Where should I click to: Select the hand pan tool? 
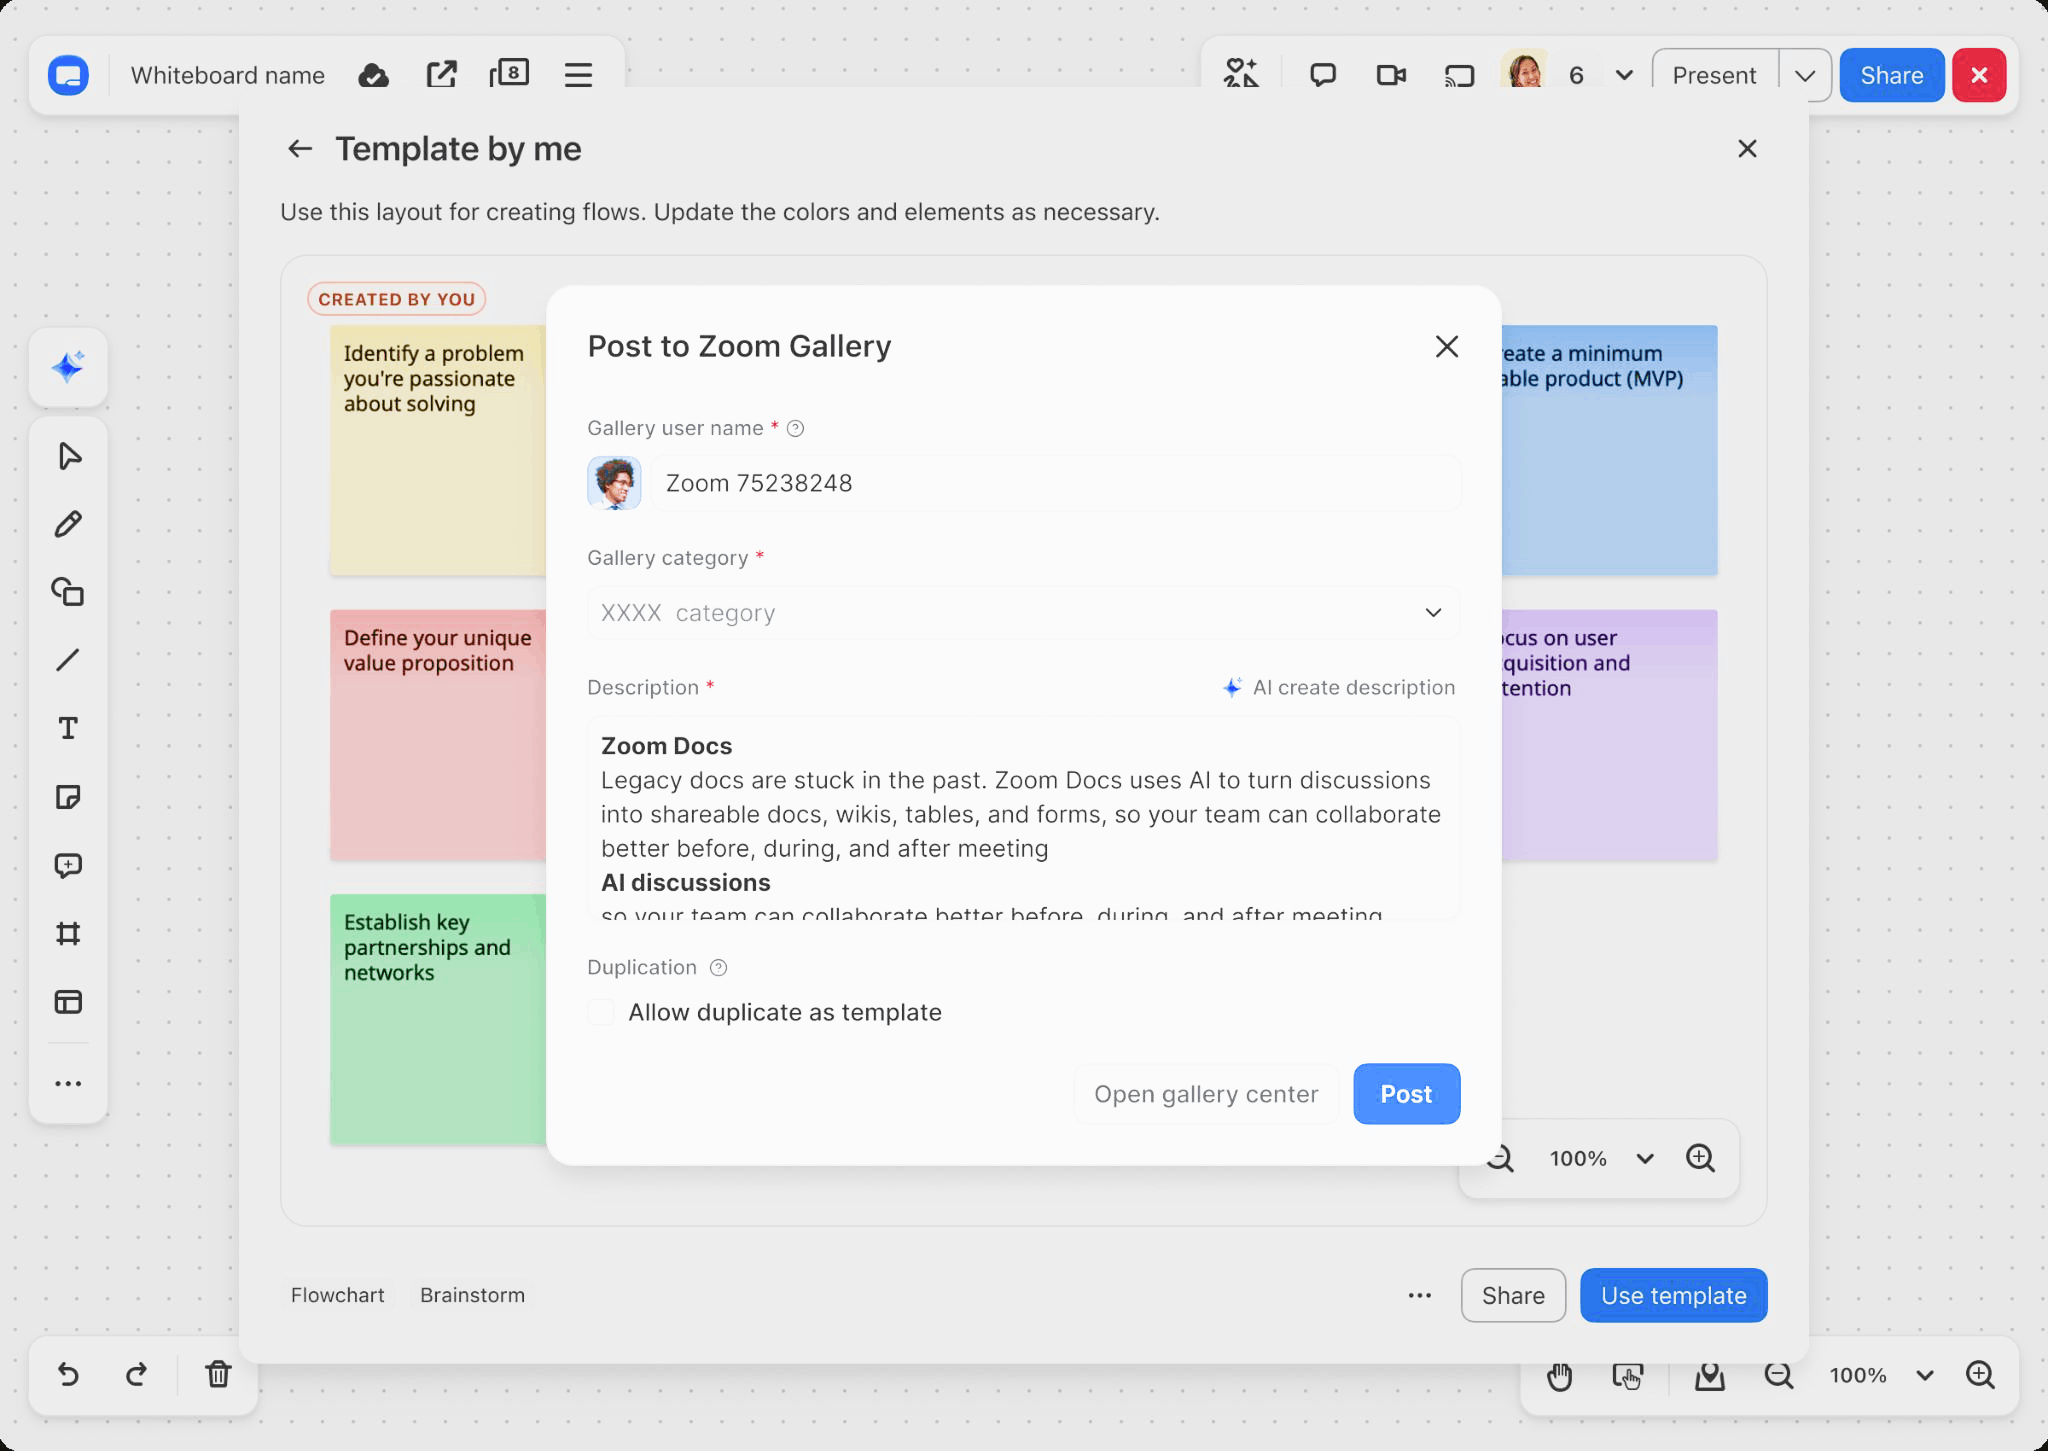[x=1560, y=1377]
